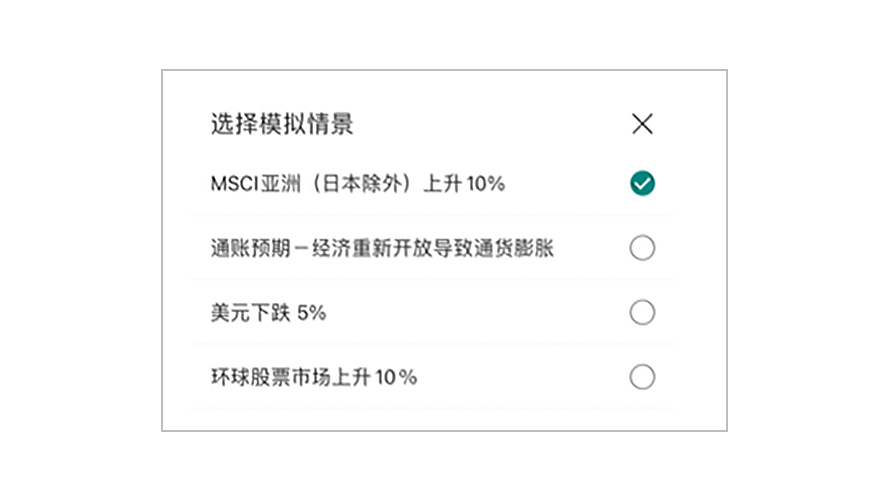Screen dimensions: 889x500
Task: Close the 选择模拟情景 dialog with X
Action: click(x=642, y=124)
